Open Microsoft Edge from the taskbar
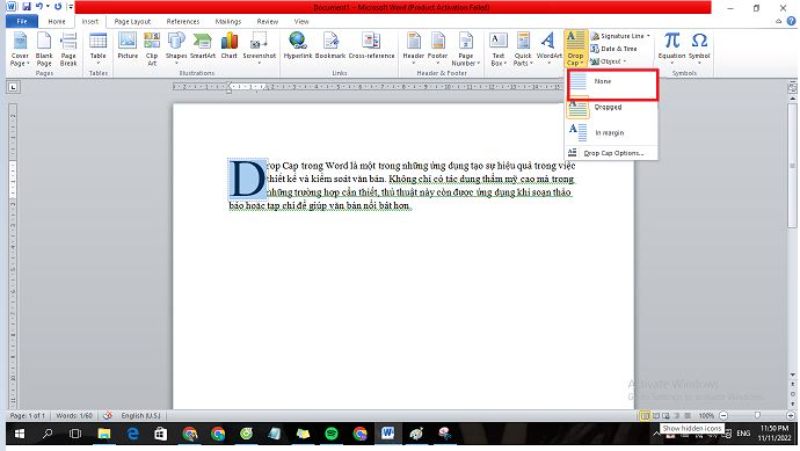Viewport: 800px width, 451px height. click(x=133, y=434)
